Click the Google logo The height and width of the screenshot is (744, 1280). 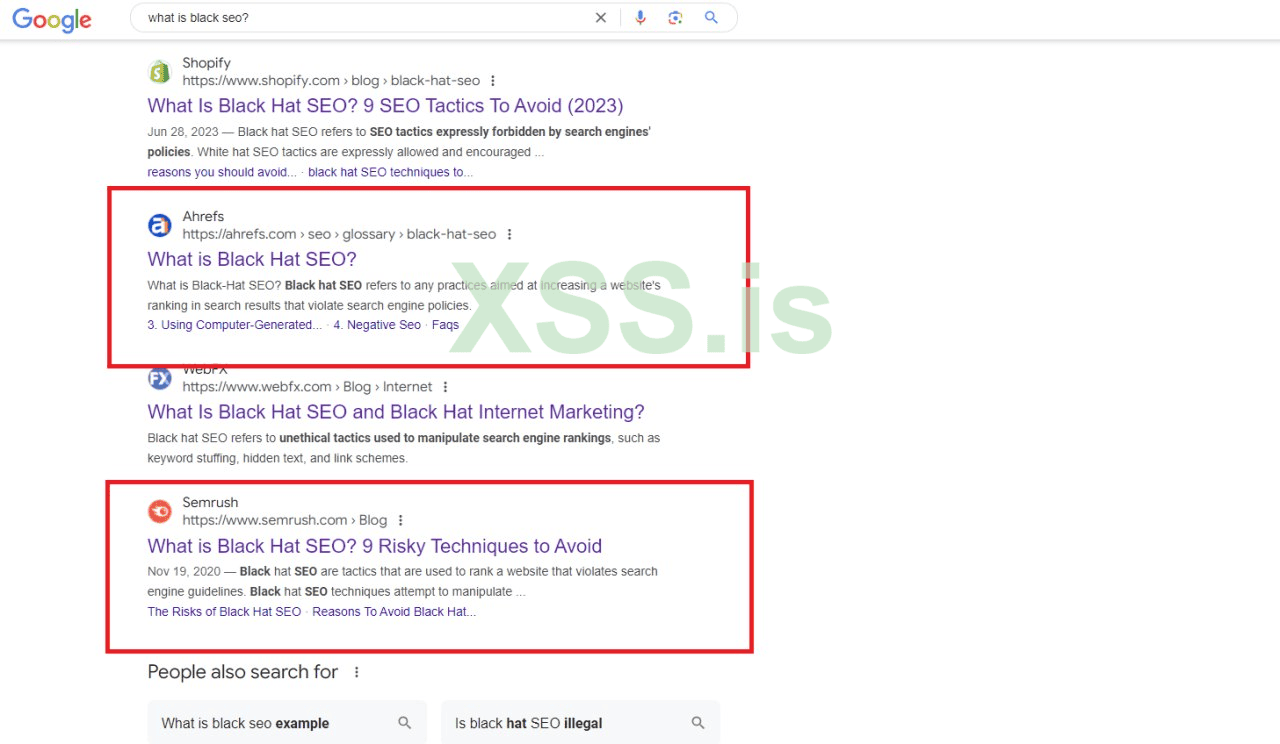[x=52, y=19]
